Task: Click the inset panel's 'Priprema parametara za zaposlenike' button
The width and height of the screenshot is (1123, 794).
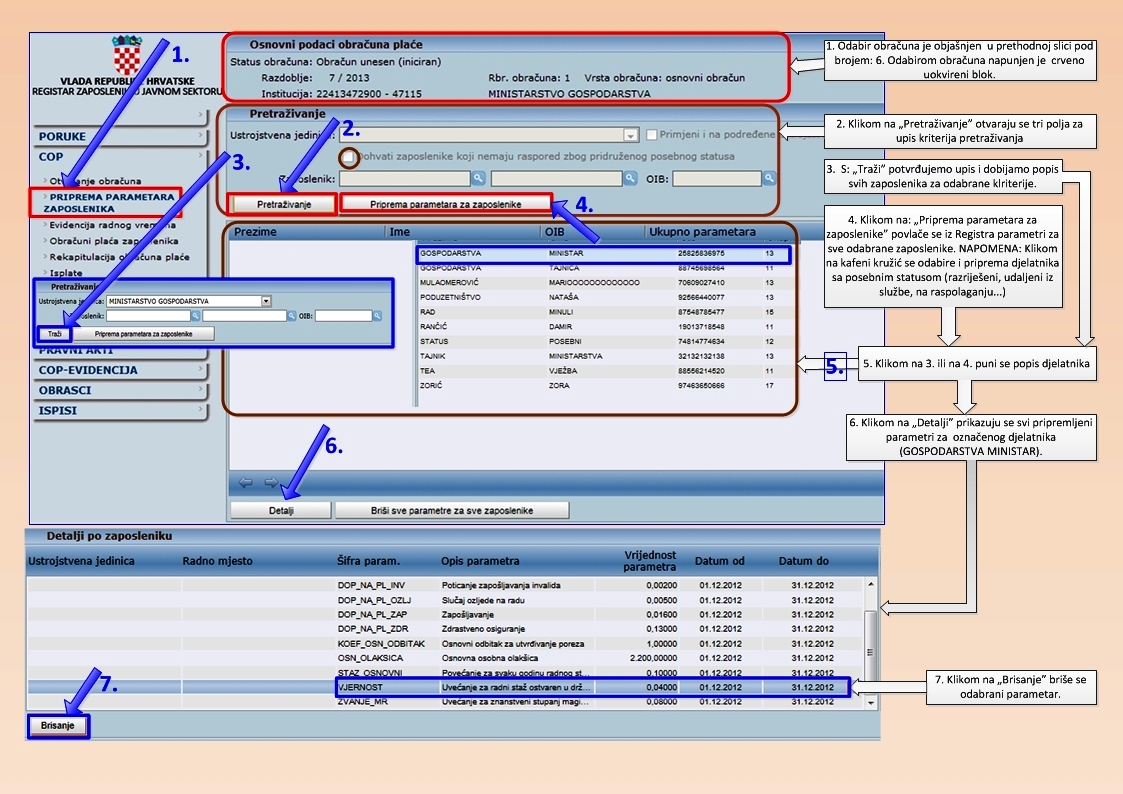Action: click(x=143, y=334)
